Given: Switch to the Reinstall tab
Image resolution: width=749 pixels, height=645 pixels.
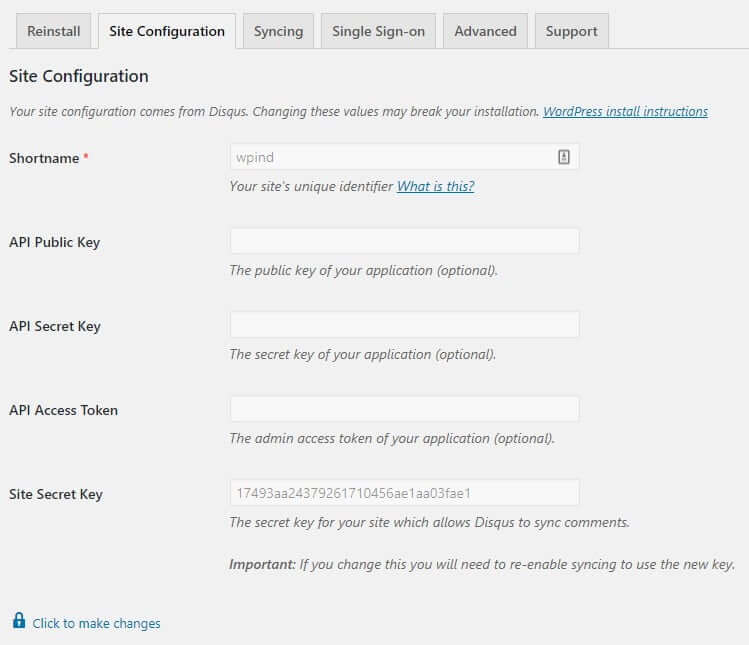Looking at the screenshot, I should coord(54,32).
